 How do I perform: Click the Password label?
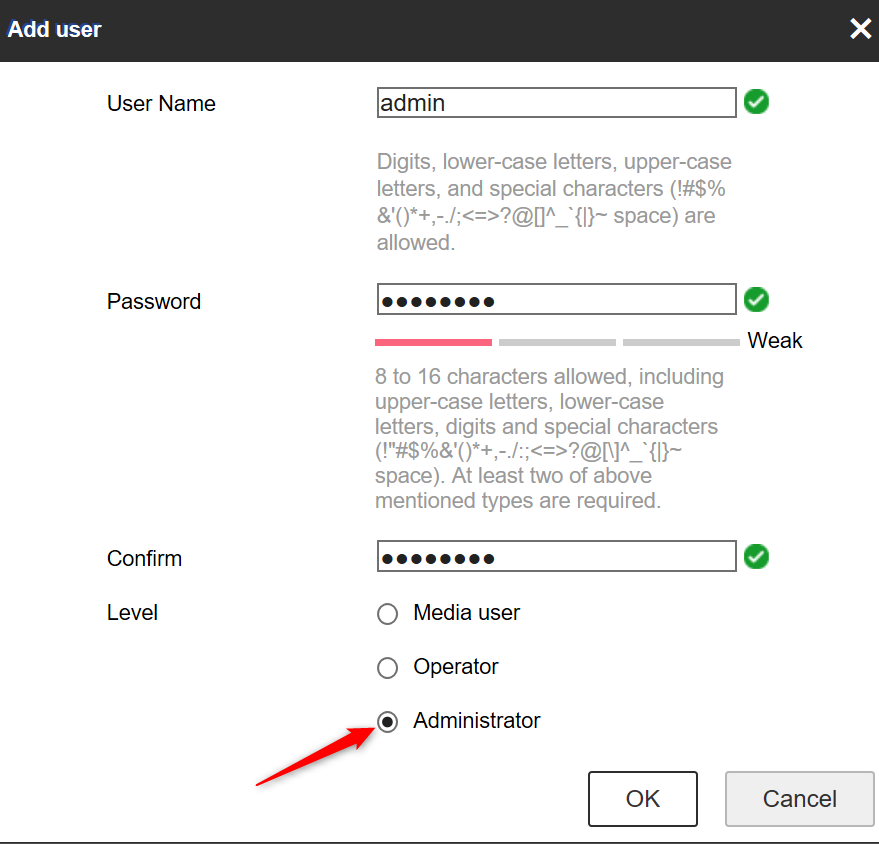pyautogui.click(x=154, y=301)
